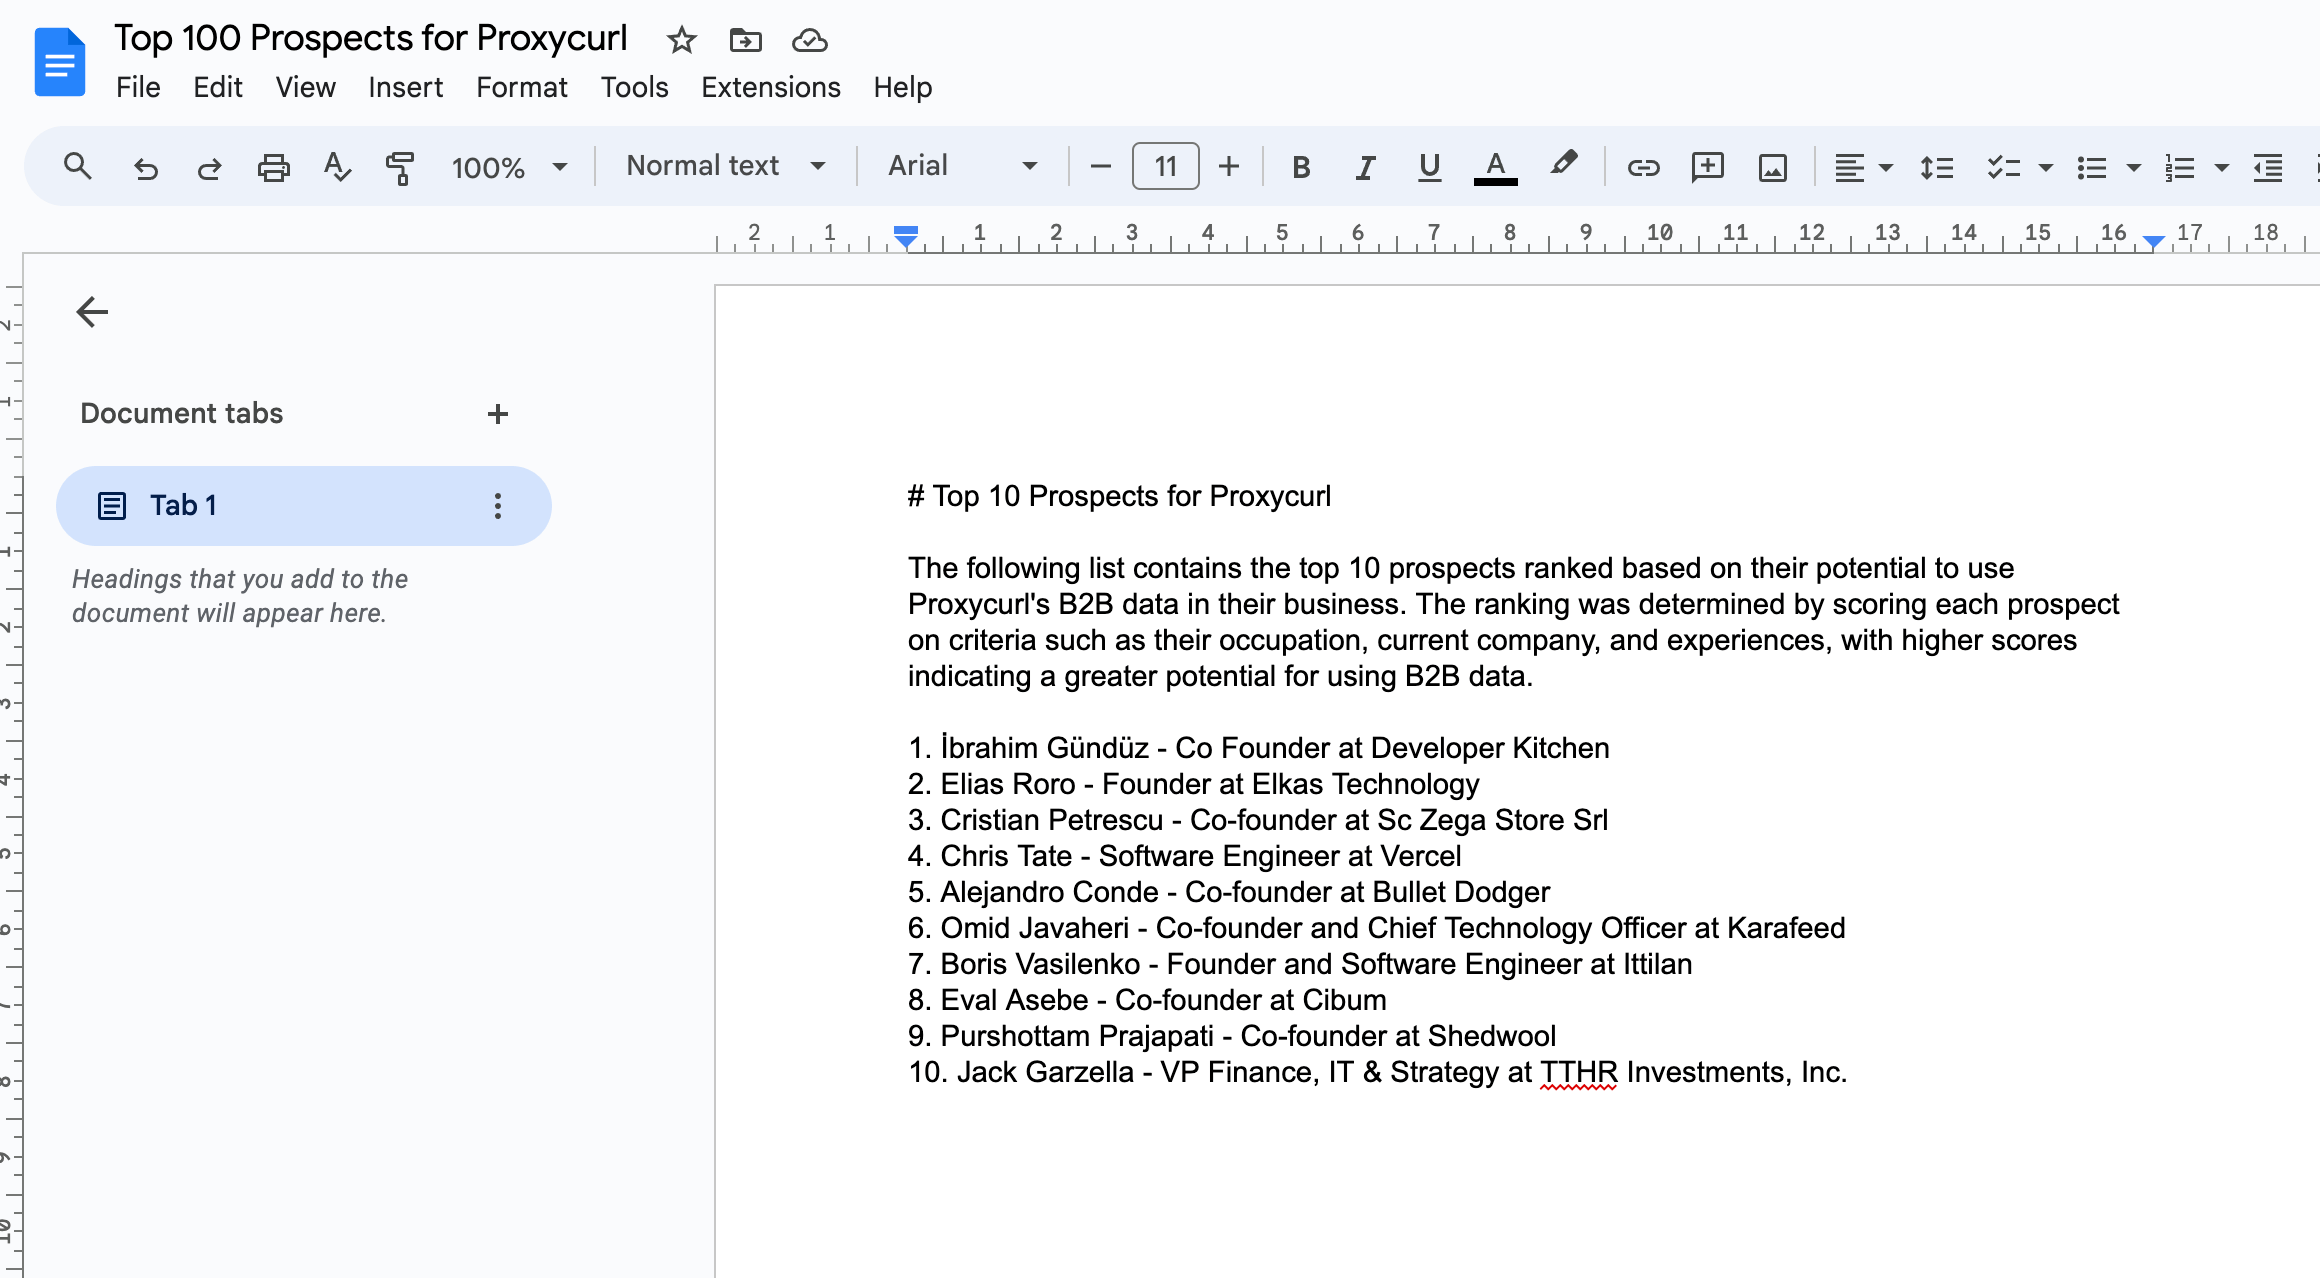Redo the last action
Image resolution: width=2320 pixels, height=1278 pixels.
209,167
